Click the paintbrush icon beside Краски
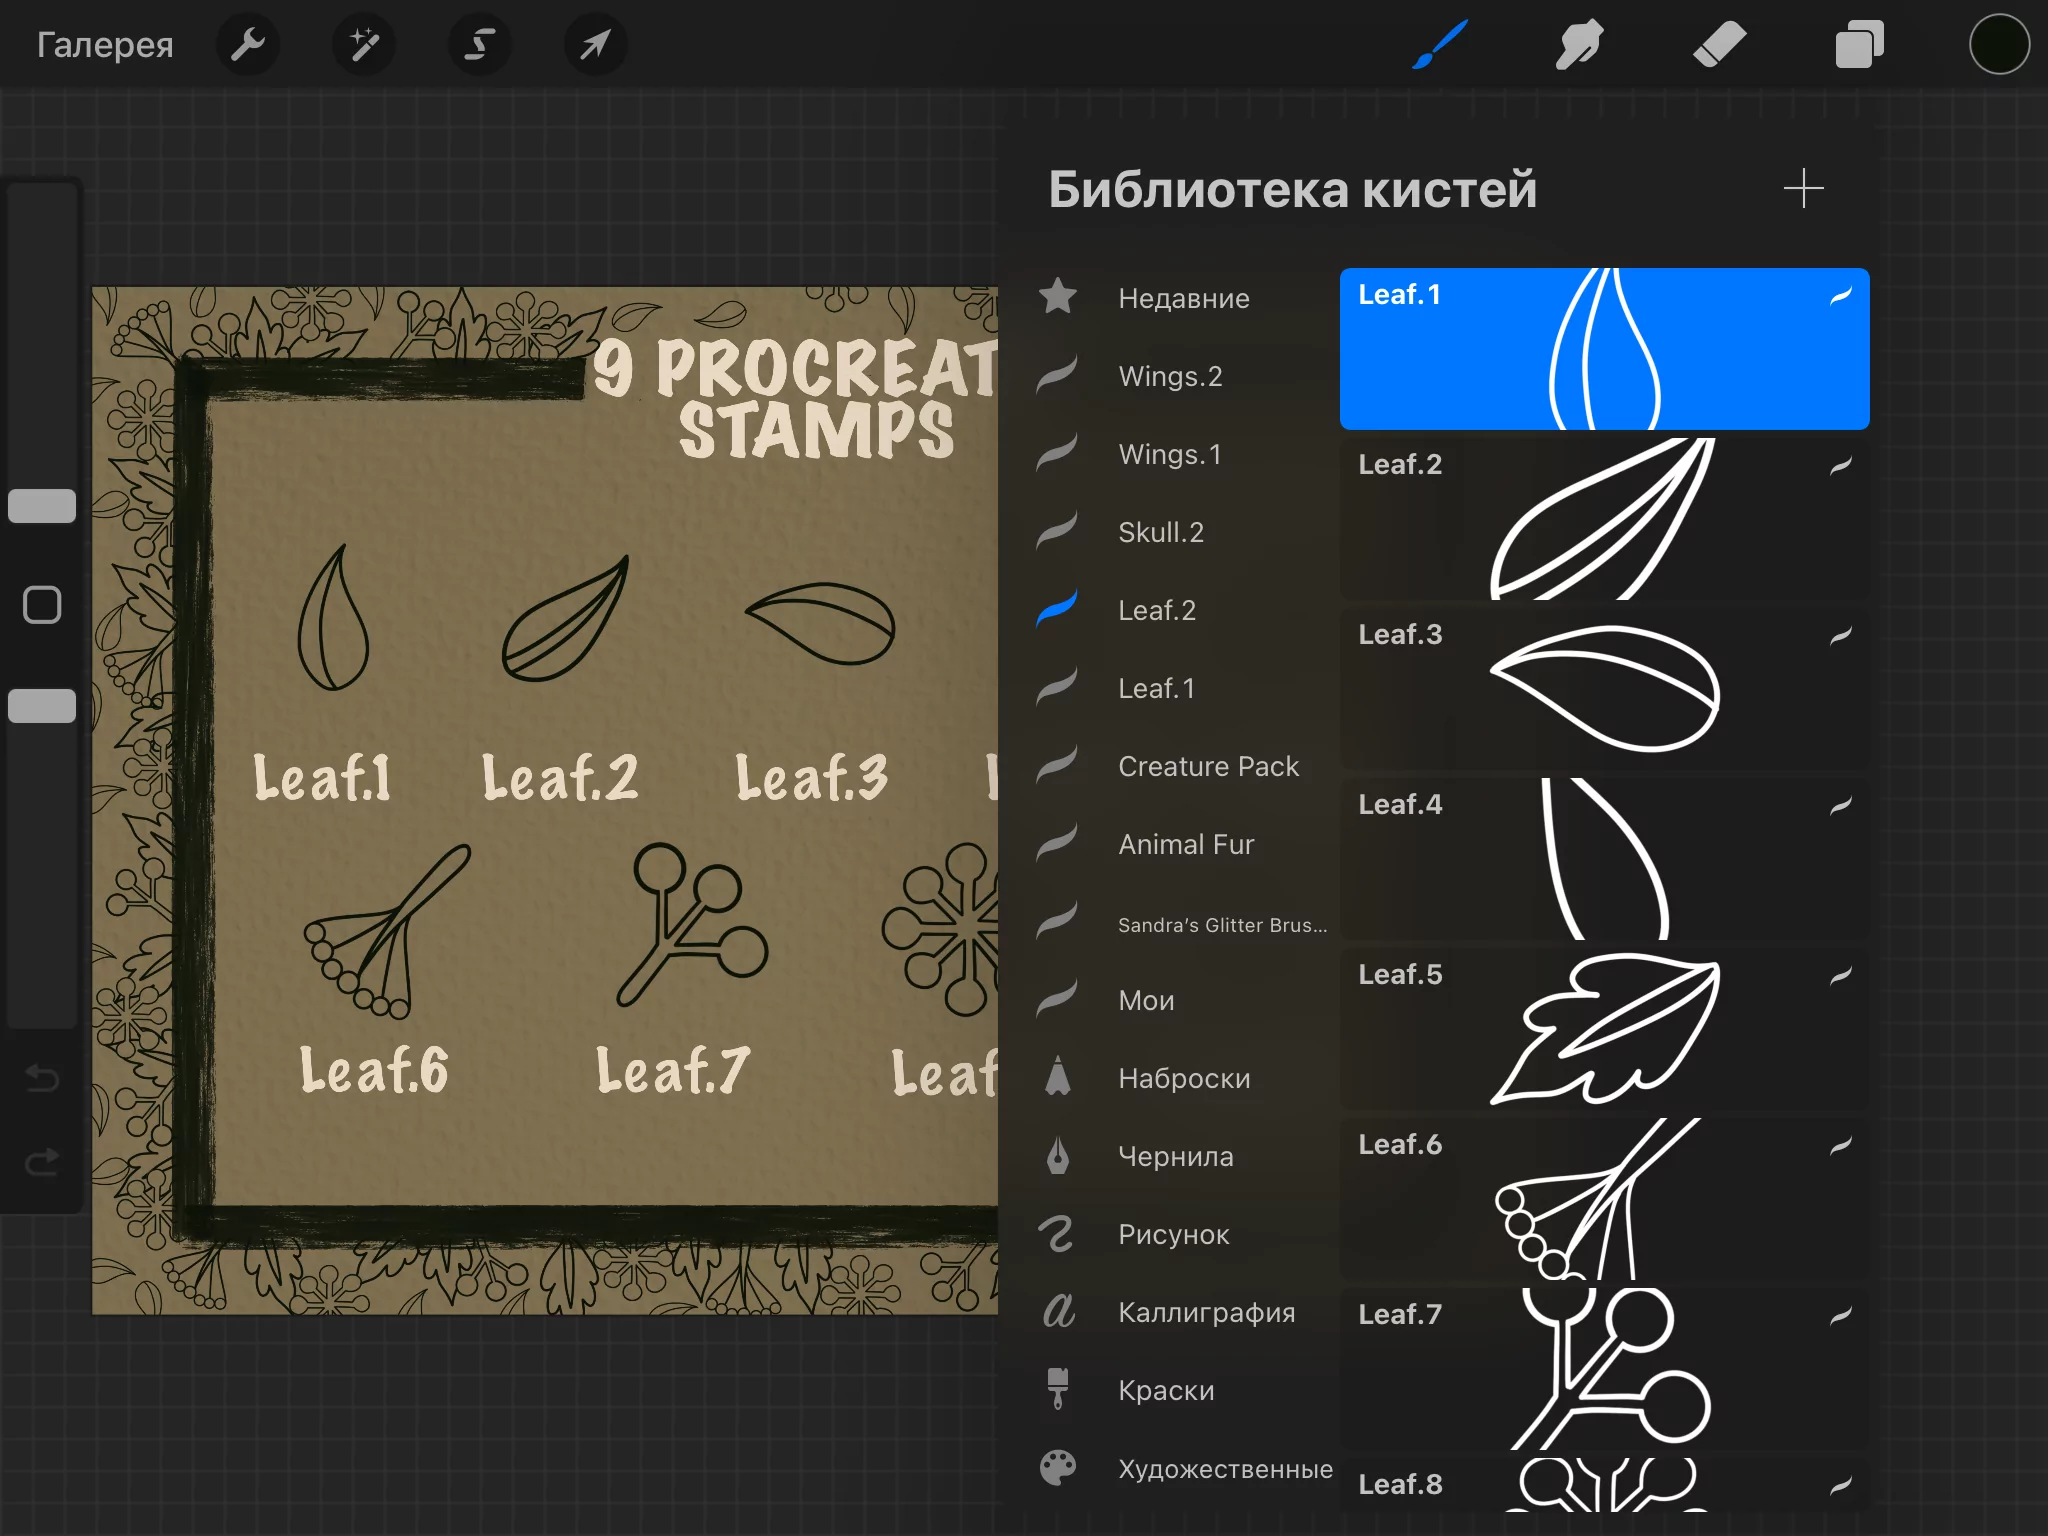Viewport: 2048px width, 1536px height. [1058, 1389]
